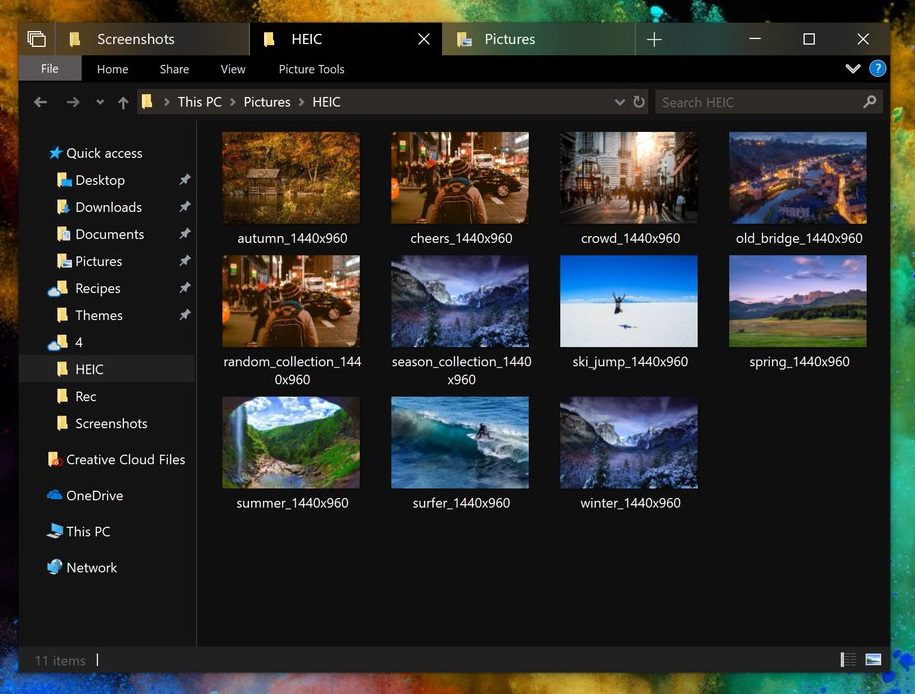Image resolution: width=915 pixels, height=694 pixels.
Task: Open the File menu
Action: tap(48, 69)
